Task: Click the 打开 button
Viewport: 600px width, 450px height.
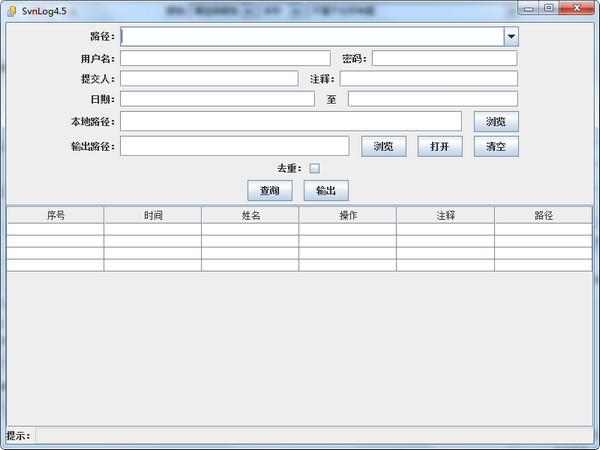Action: [x=440, y=146]
